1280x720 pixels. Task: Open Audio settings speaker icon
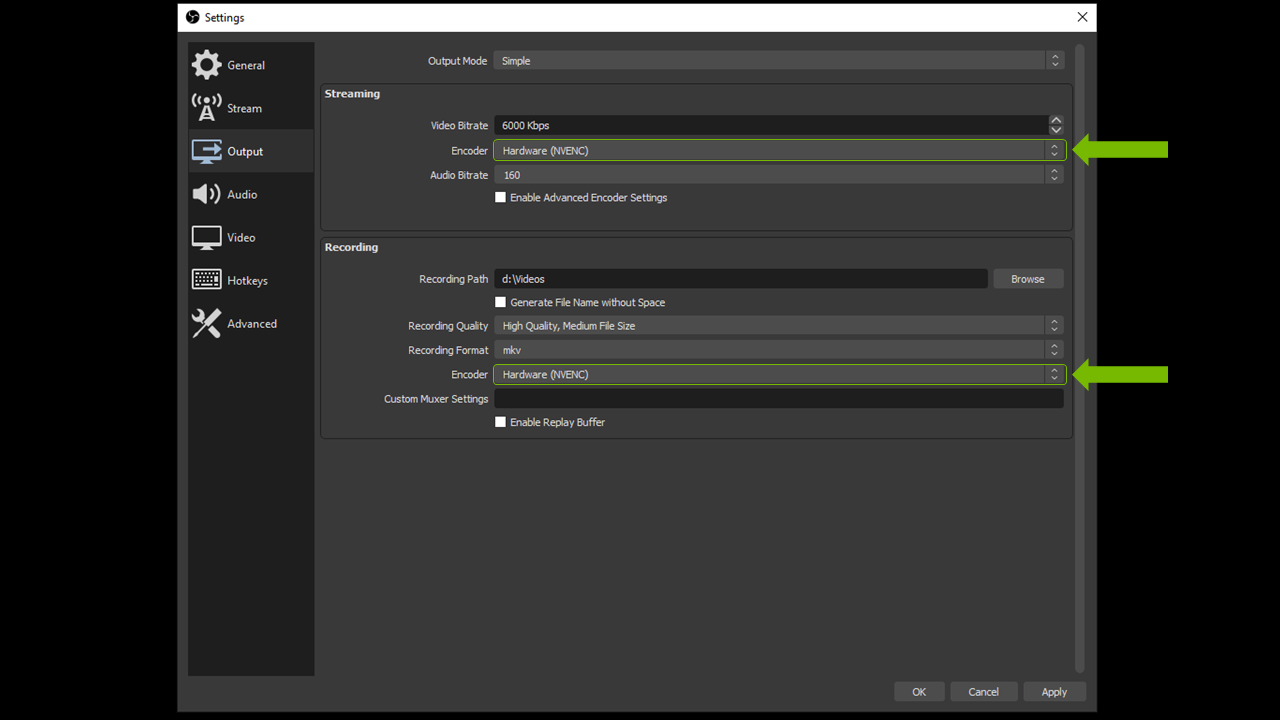207,194
